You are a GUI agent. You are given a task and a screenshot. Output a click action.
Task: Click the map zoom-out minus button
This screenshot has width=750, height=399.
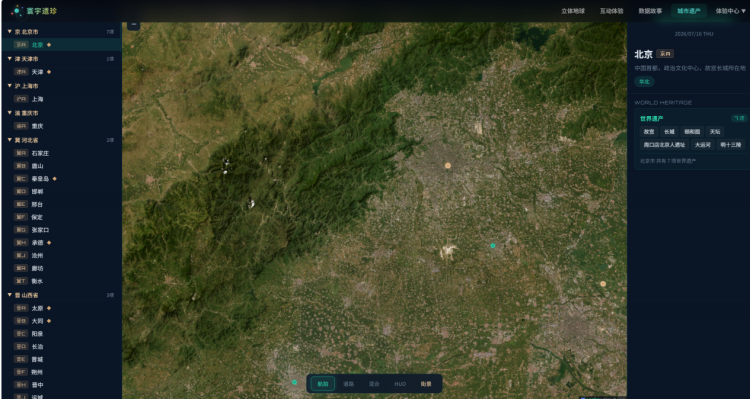pos(133,25)
